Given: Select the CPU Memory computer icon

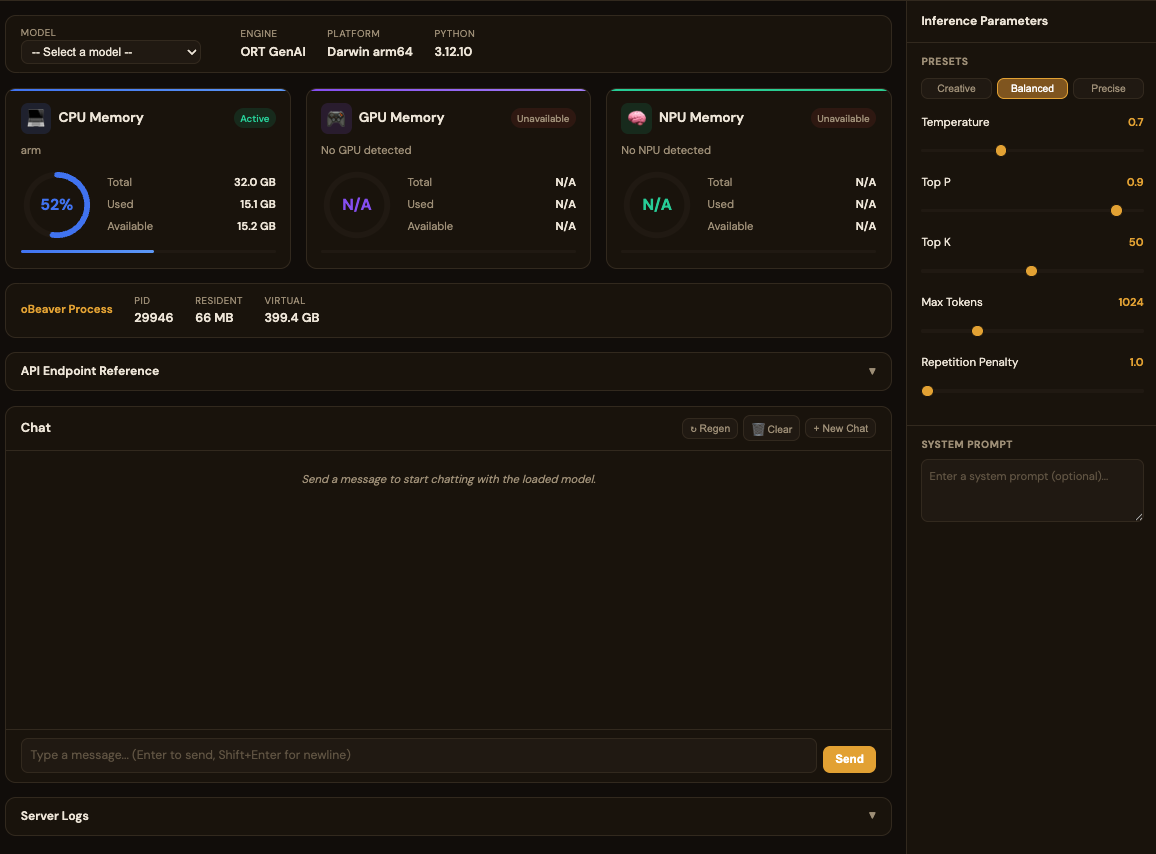Looking at the screenshot, I should [x=36, y=118].
